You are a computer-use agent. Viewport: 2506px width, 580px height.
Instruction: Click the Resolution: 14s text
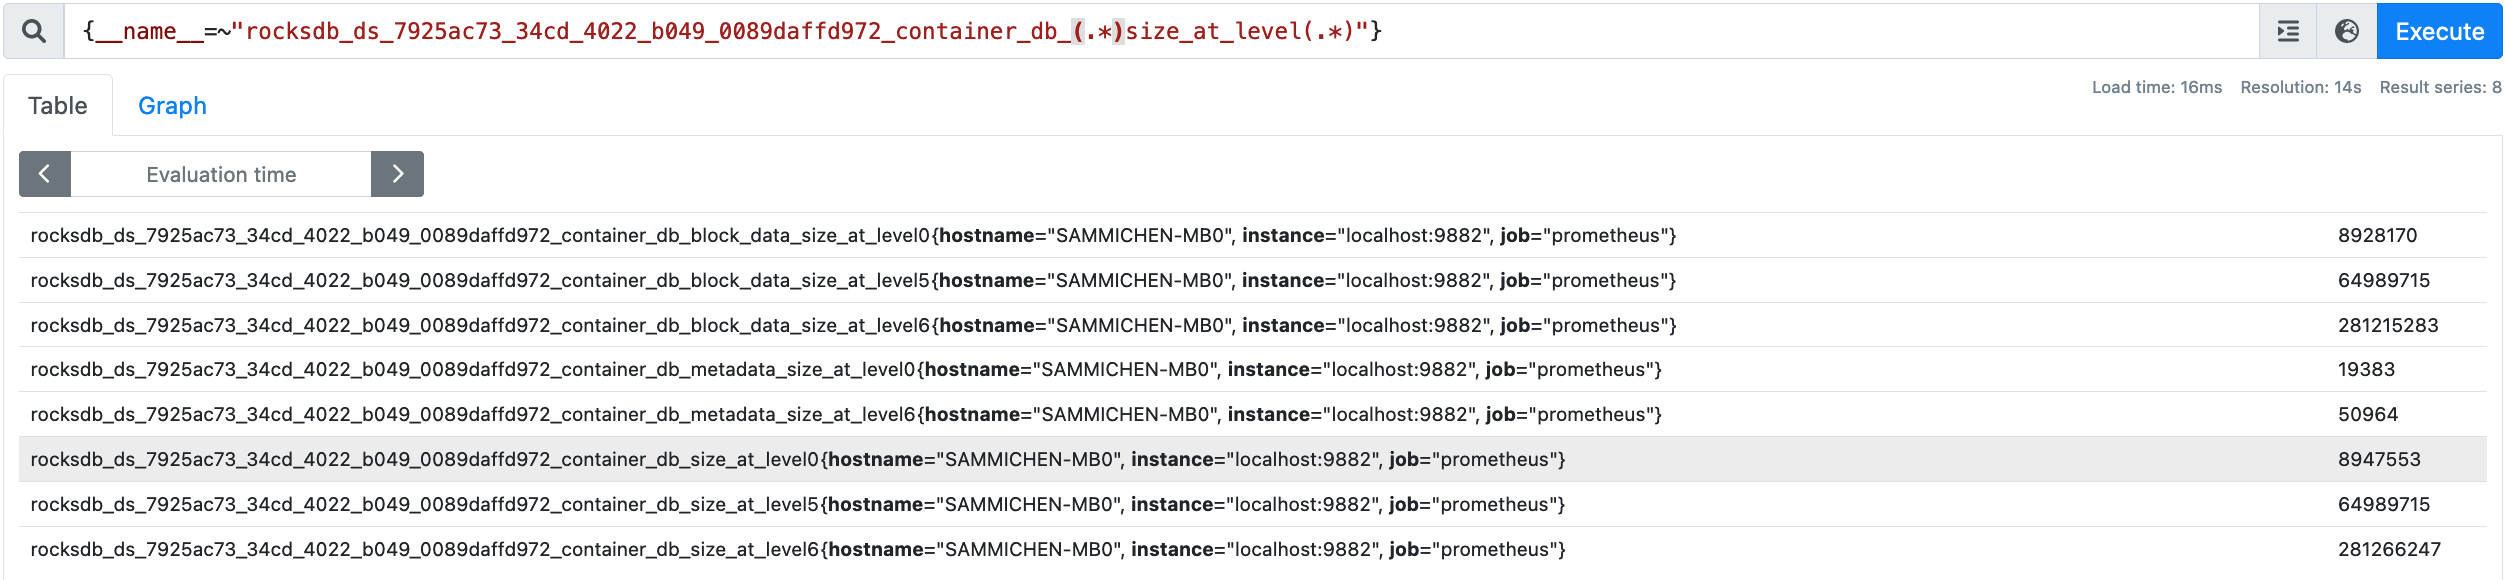2300,87
